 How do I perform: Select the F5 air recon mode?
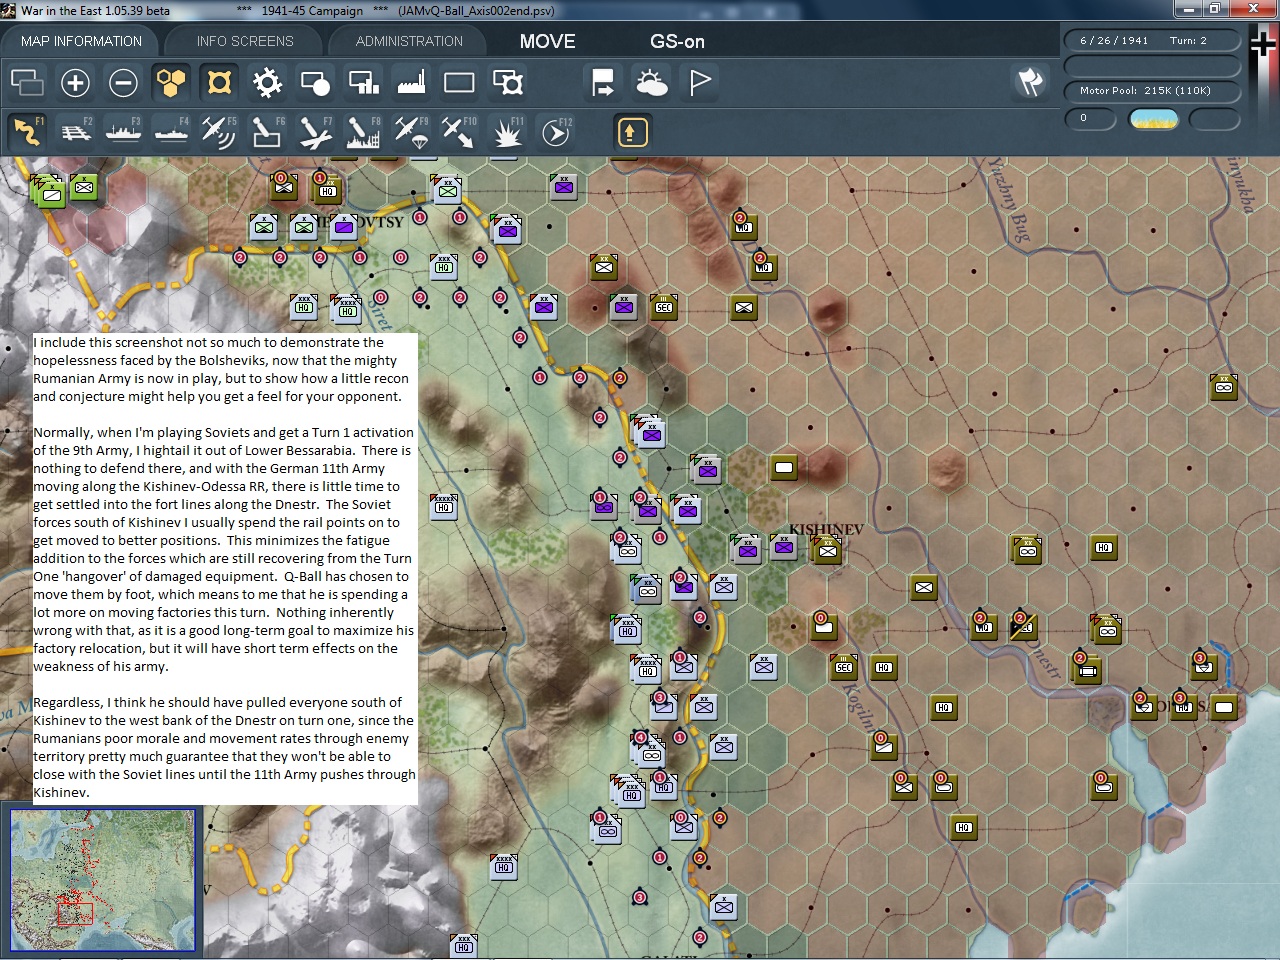click(219, 131)
